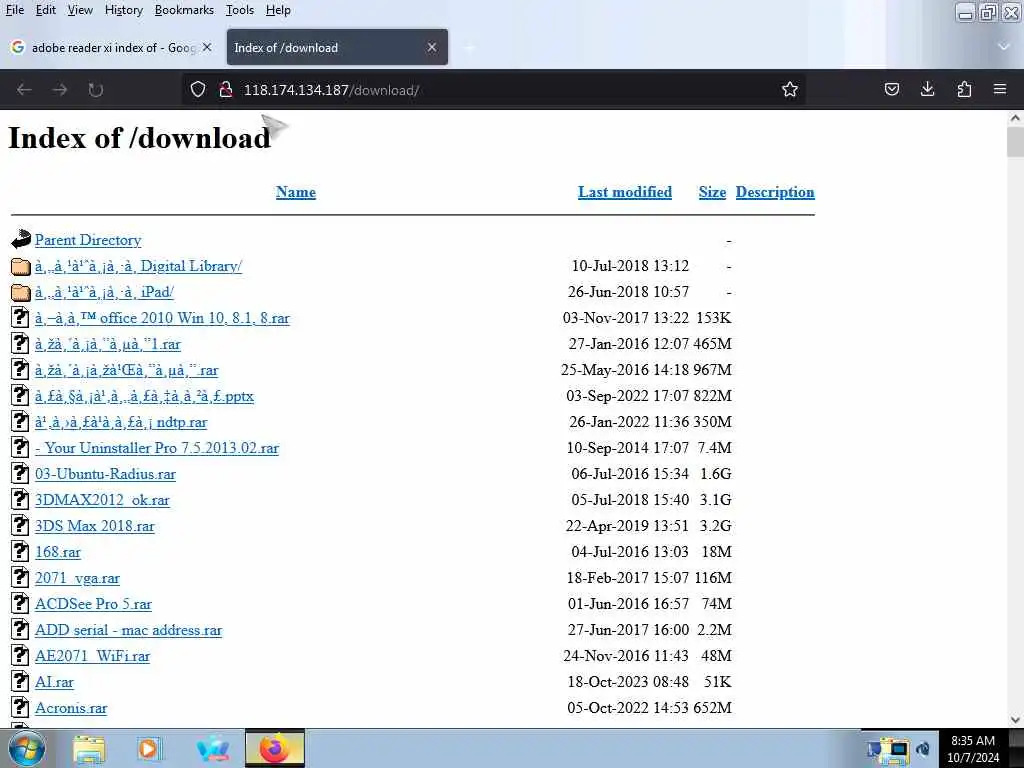Image resolution: width=1024 pixels, height=768 pixels.
Task: Download 3DS Max 2018.rar file
Action: point(95,526)
